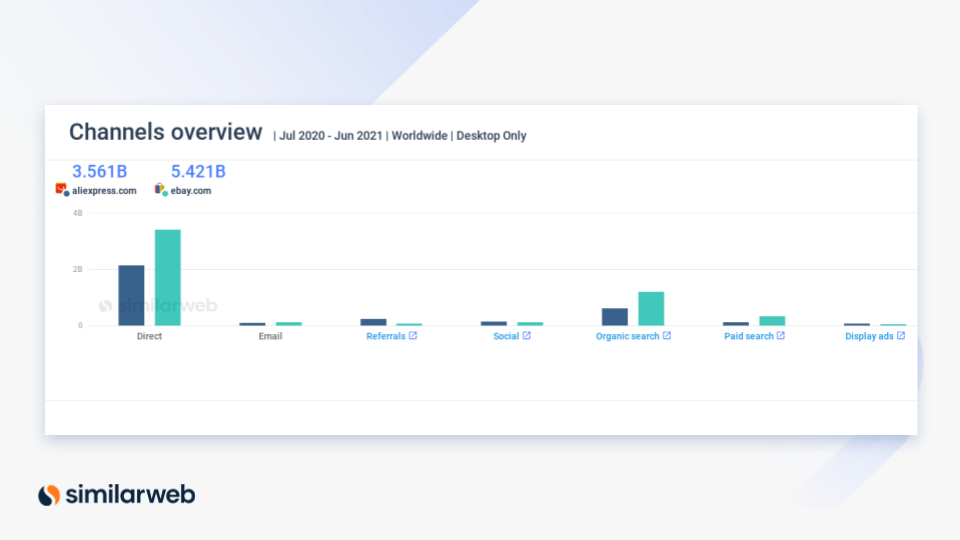Screen dimensions: 960x540
Task: Click aliexpress dark blue Organic search bar
Action: tap(615, 317)
